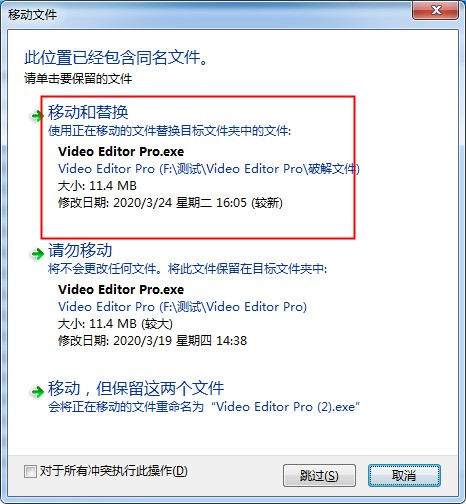Click green arrow beside 移动，但保留这两个文件

(x=37, y=392)
